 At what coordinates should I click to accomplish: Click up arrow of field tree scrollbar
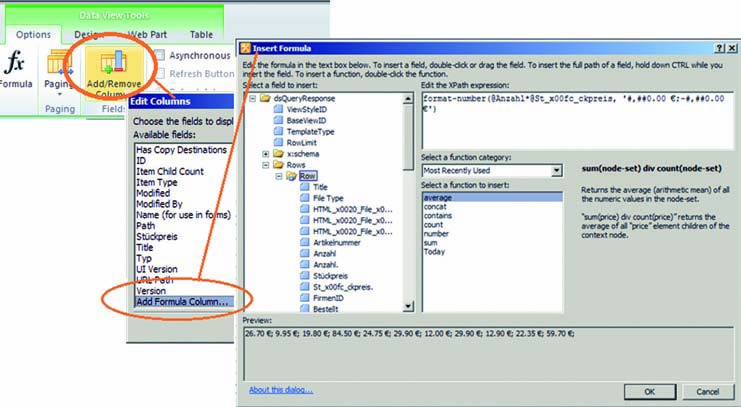click(408, 98)
